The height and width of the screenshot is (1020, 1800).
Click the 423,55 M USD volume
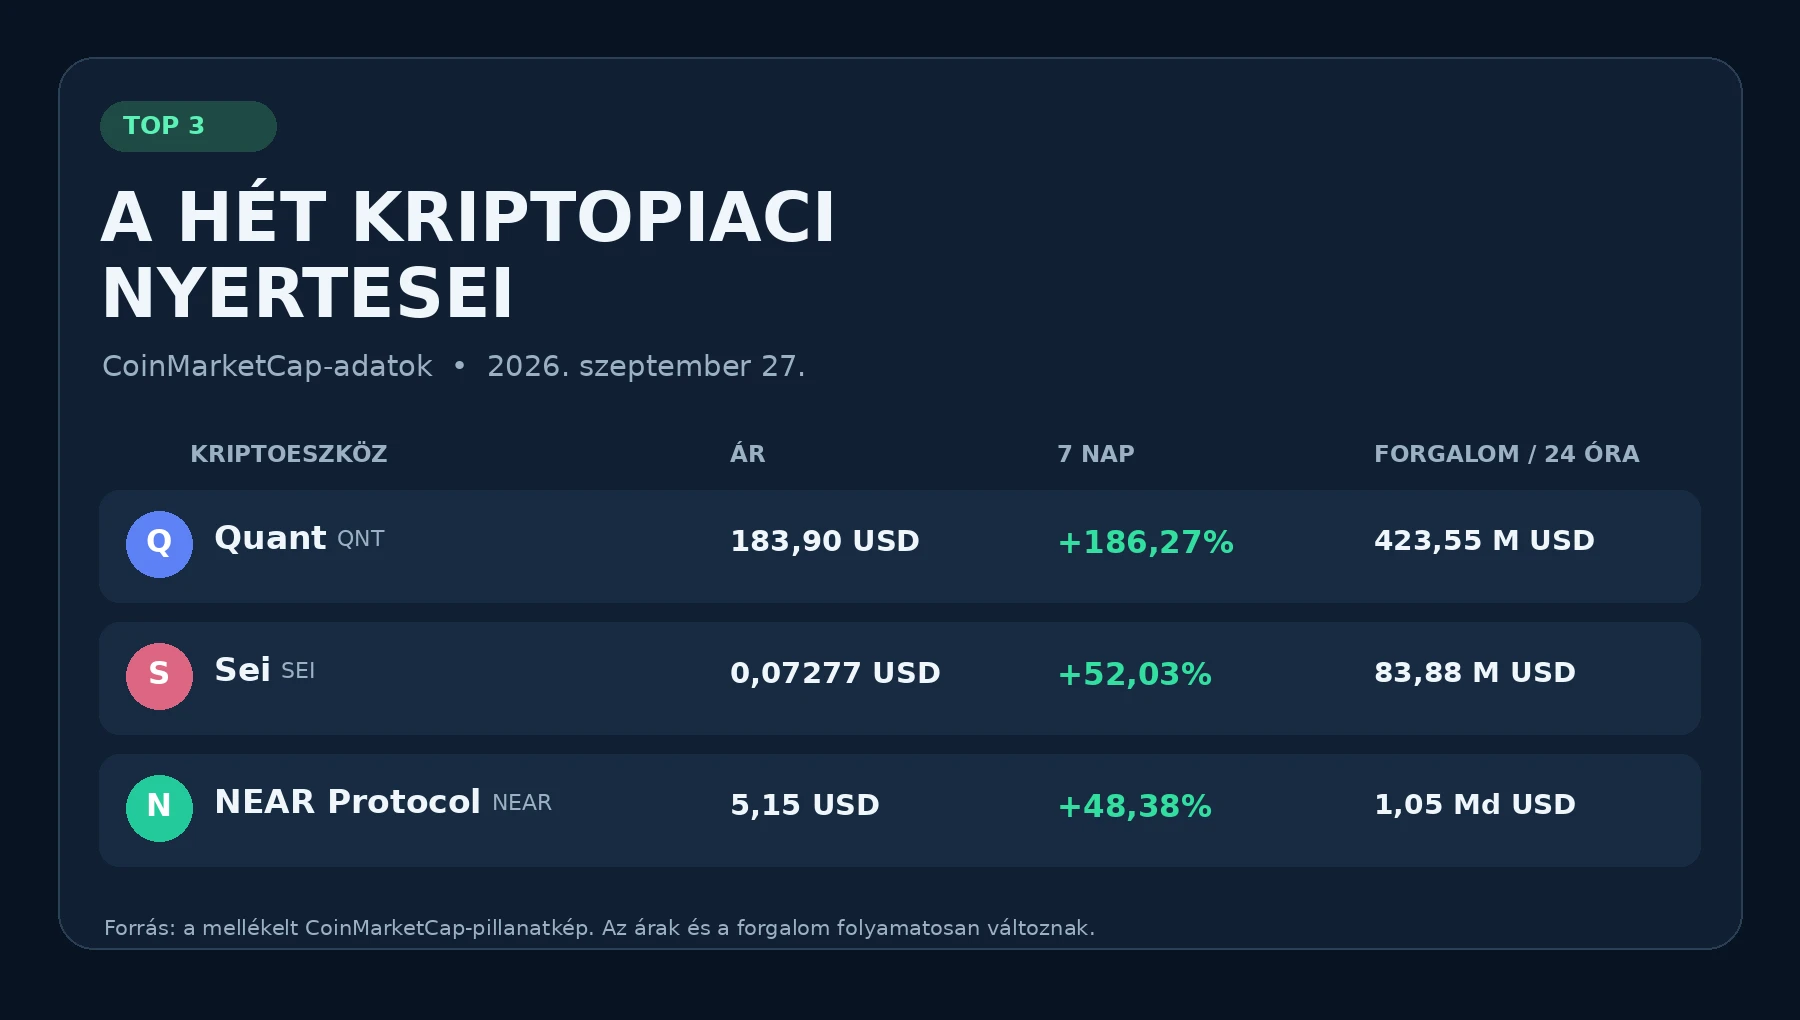point(1484,540)
